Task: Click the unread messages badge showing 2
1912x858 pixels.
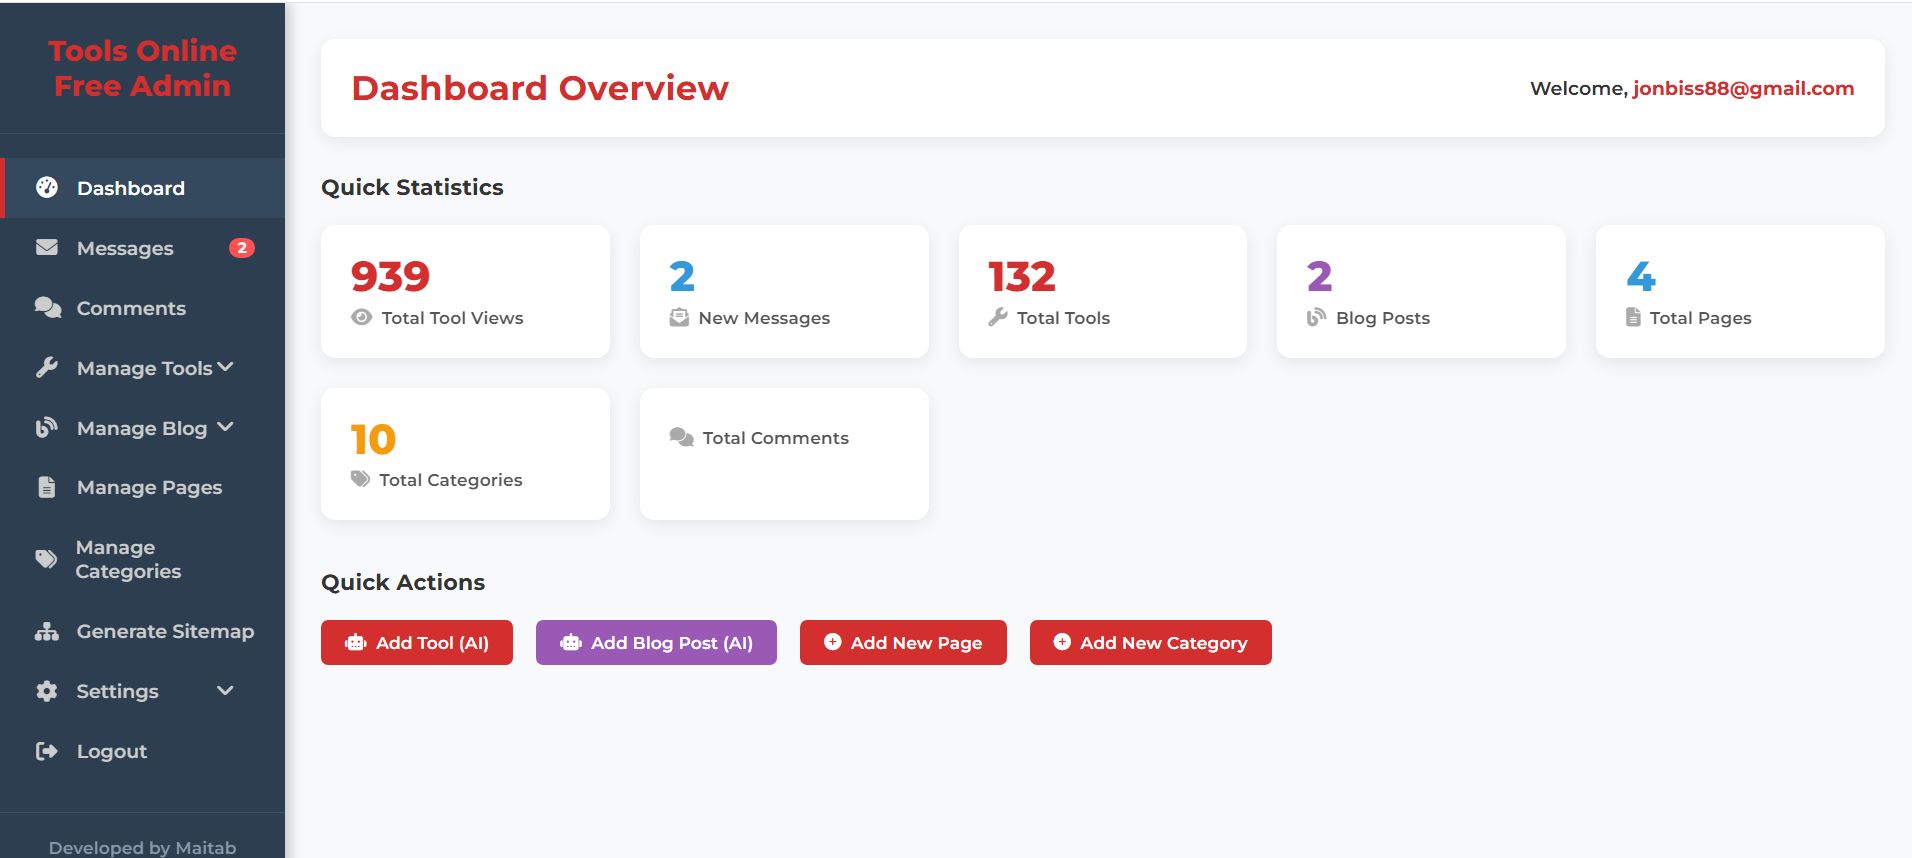Action: (x=241, y=248)
